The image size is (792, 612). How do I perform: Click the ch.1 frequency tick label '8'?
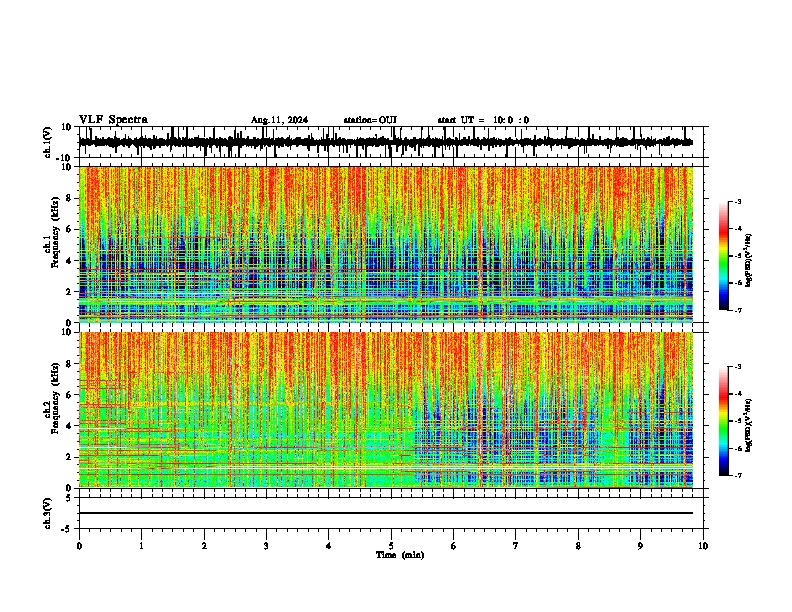(x=69, y=198)
